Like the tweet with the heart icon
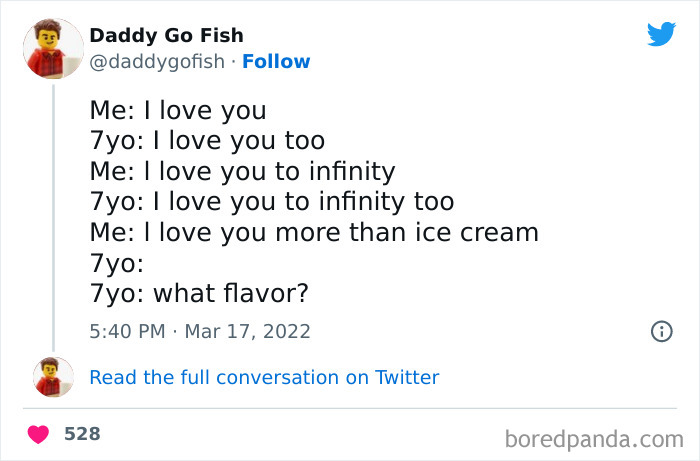 point(39,435)
